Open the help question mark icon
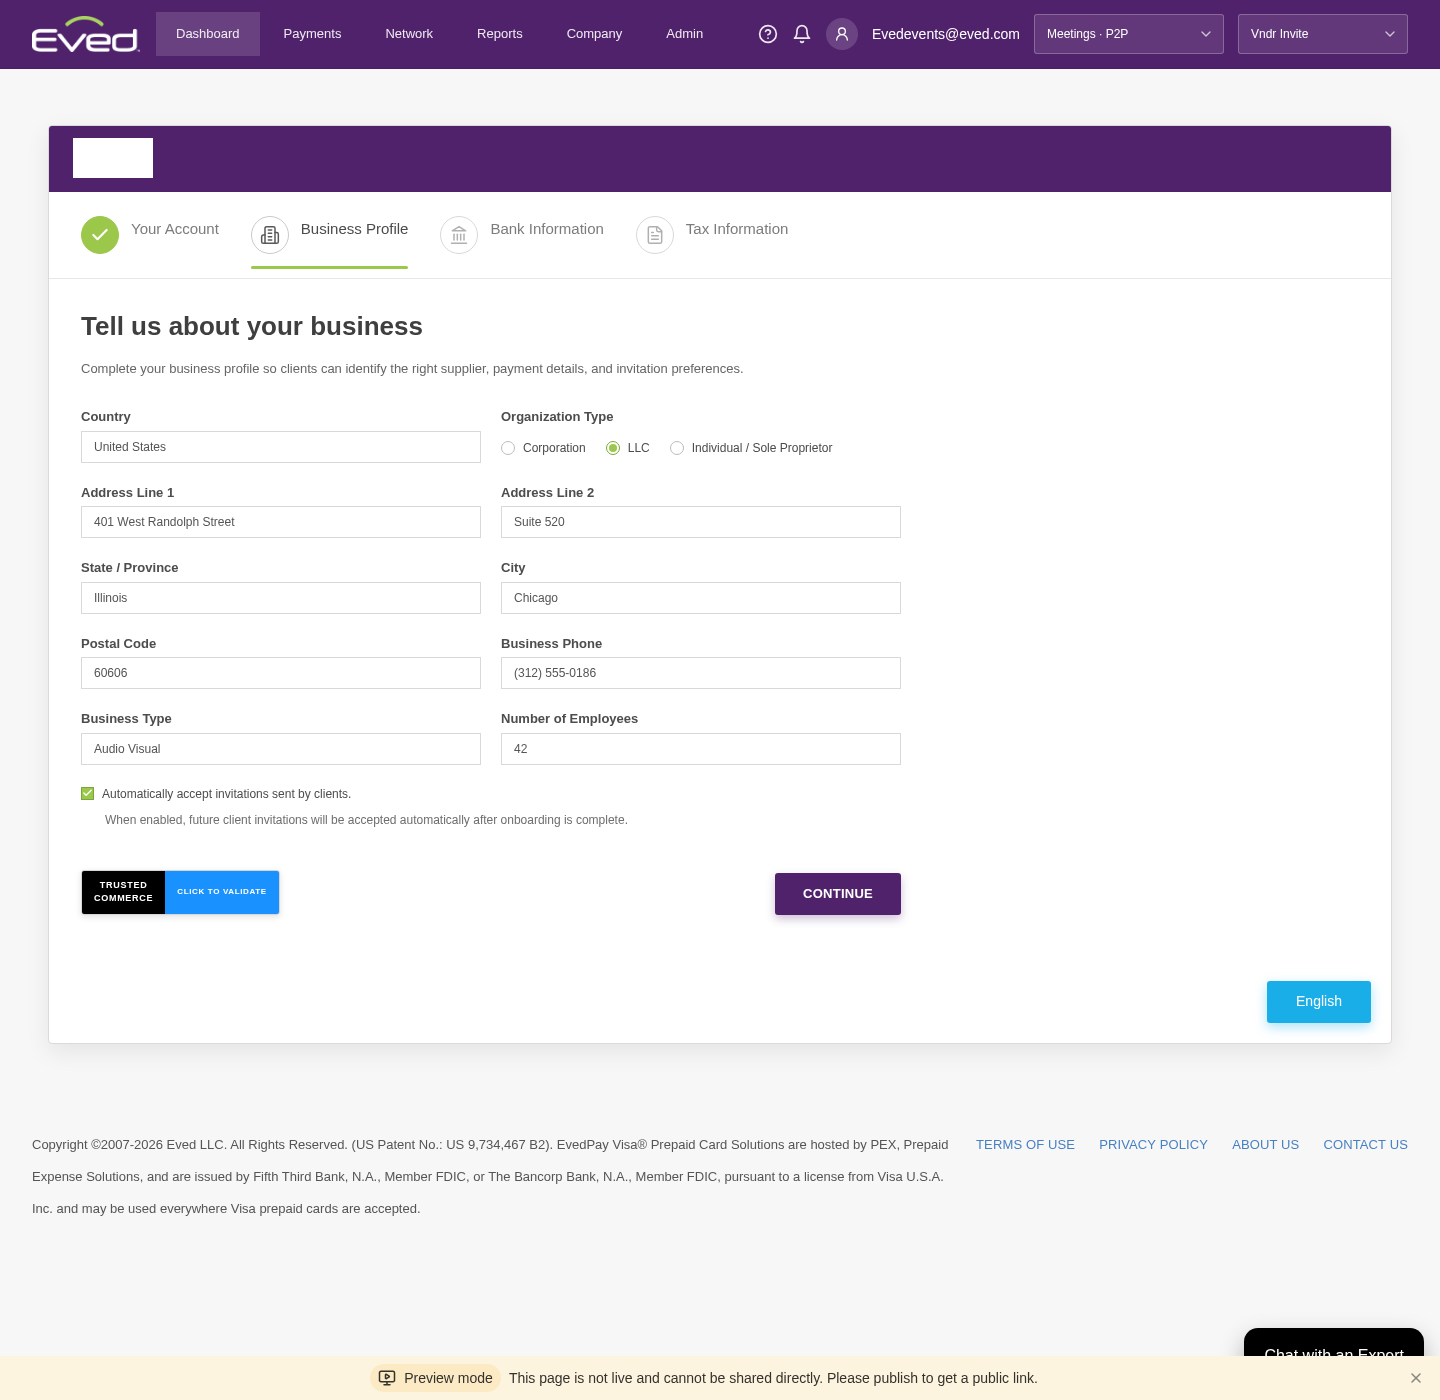The width and height of the screenshot is (1440, 1400). [768, 34]
